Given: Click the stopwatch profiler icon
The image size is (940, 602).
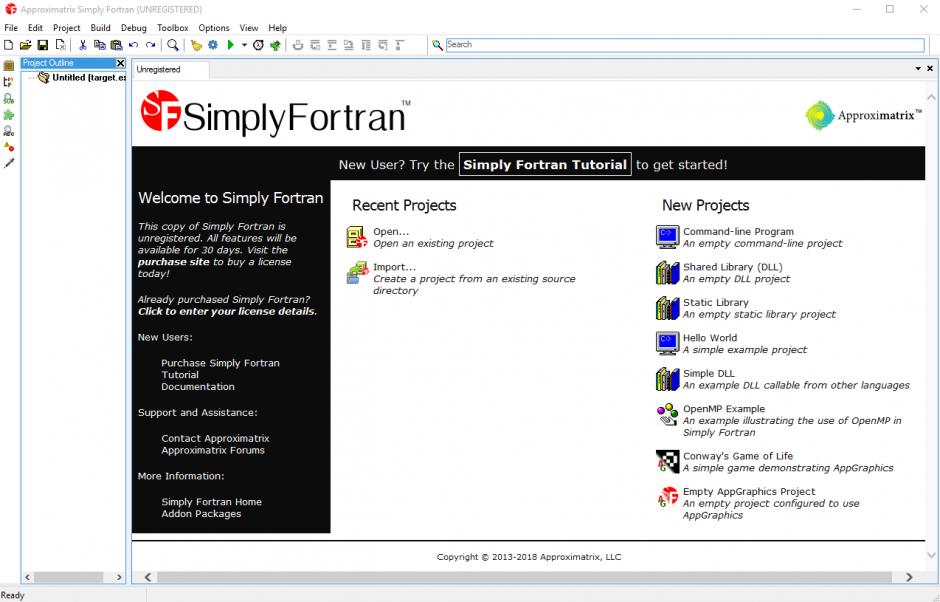Looking at the screenshot, I should point(258,45).
